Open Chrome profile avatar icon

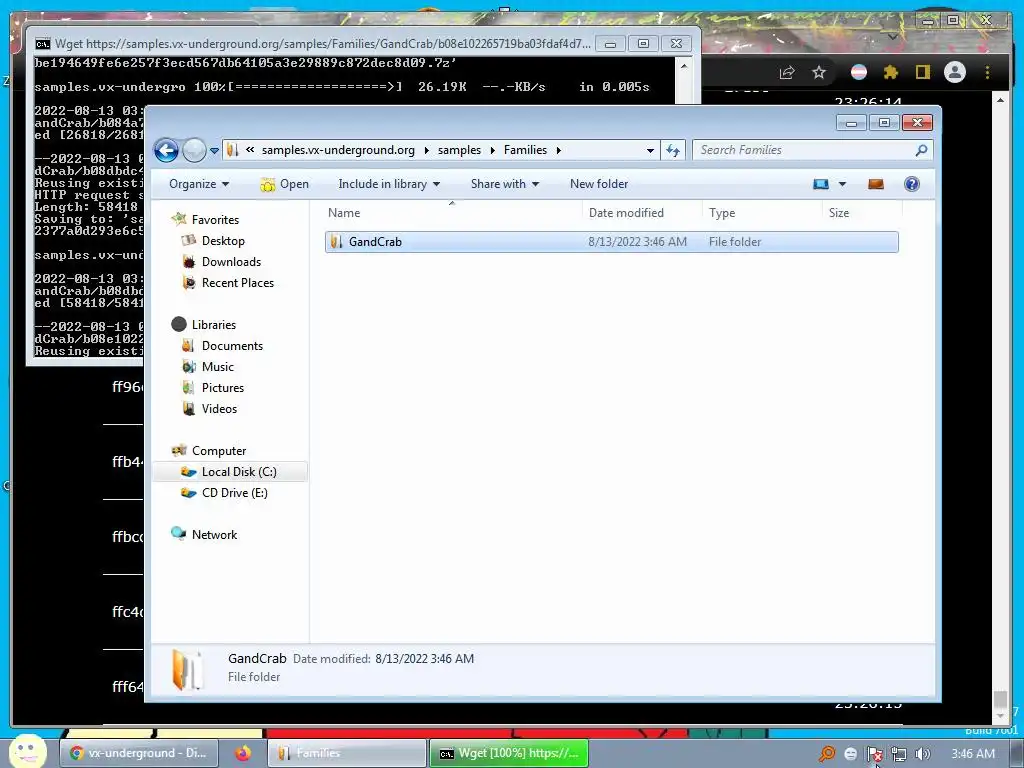[x=955, y=72]
